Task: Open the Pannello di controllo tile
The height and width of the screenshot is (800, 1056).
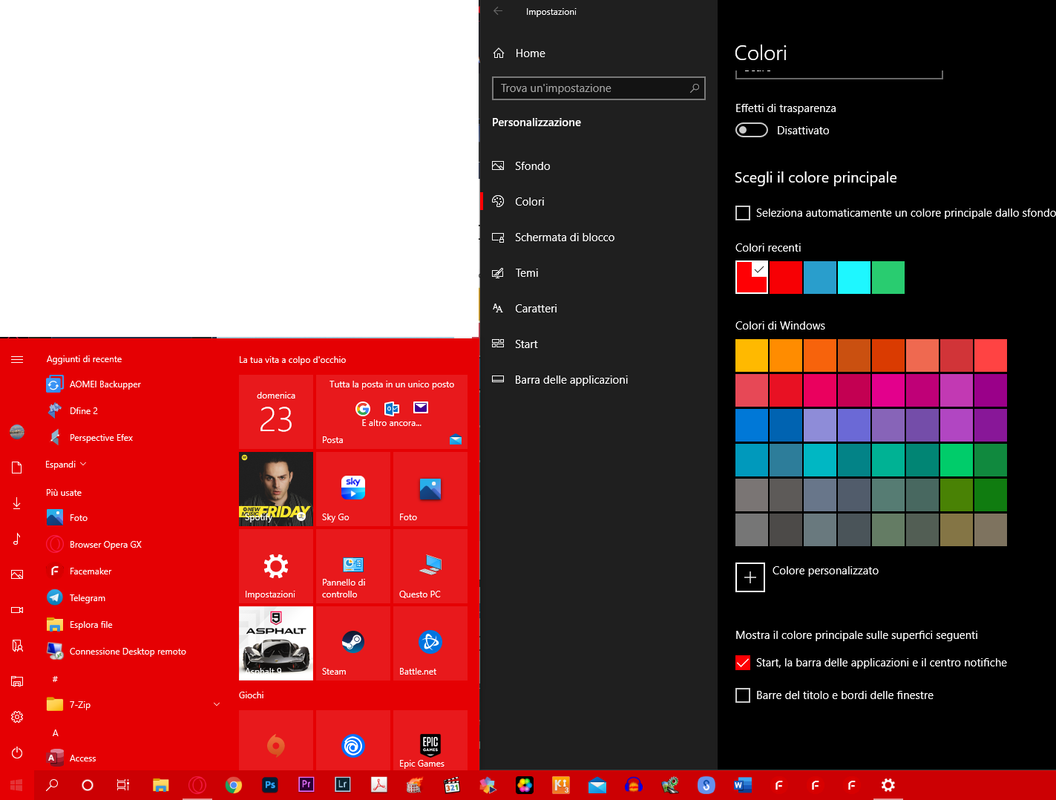Action: click(353, 566)
